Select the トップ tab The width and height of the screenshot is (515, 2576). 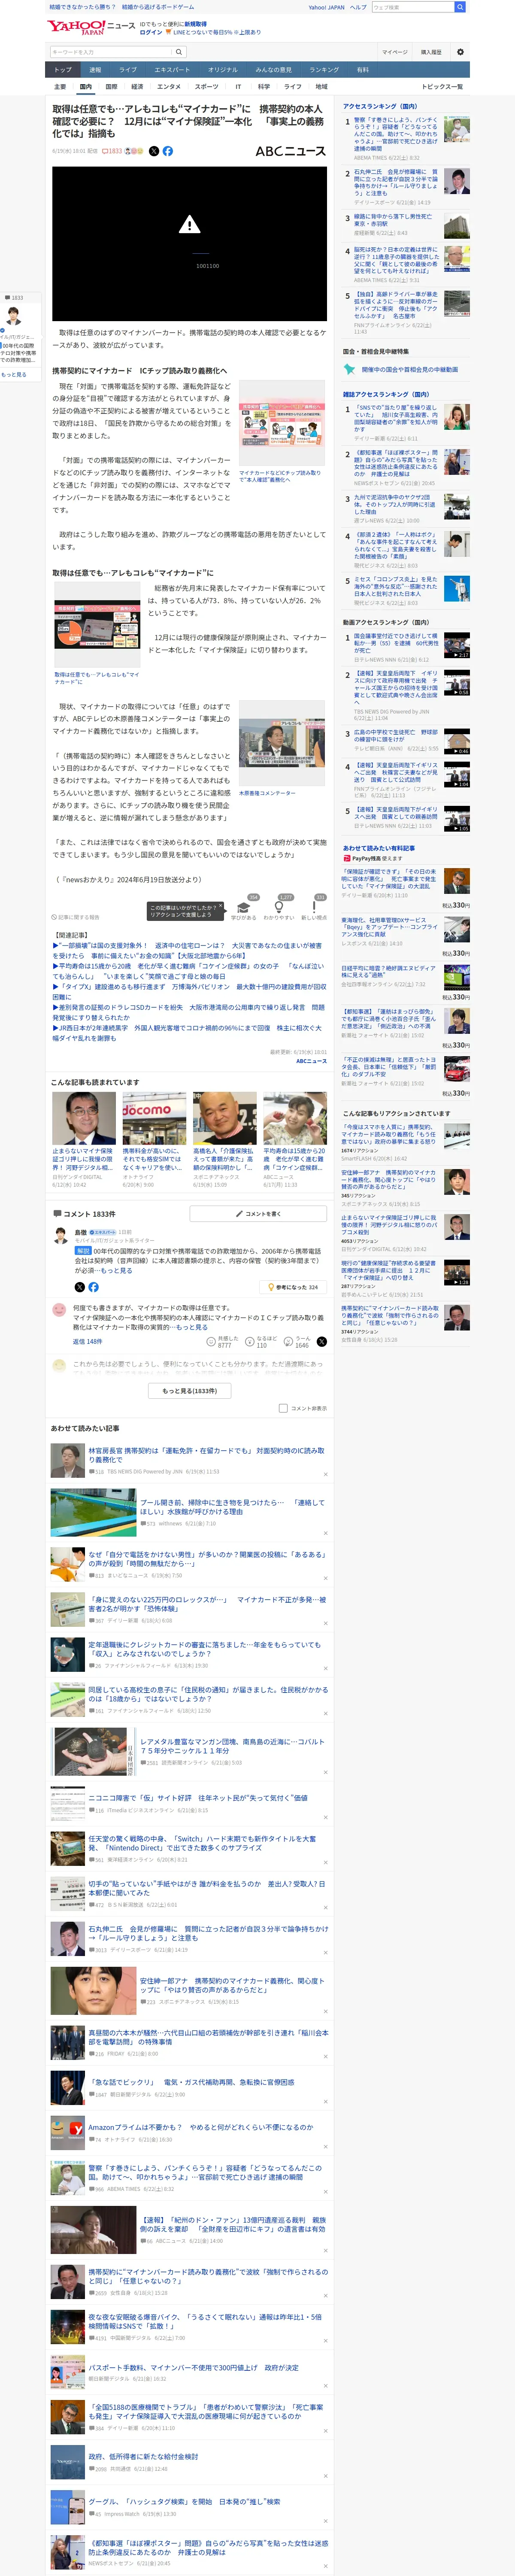[63, 70]
